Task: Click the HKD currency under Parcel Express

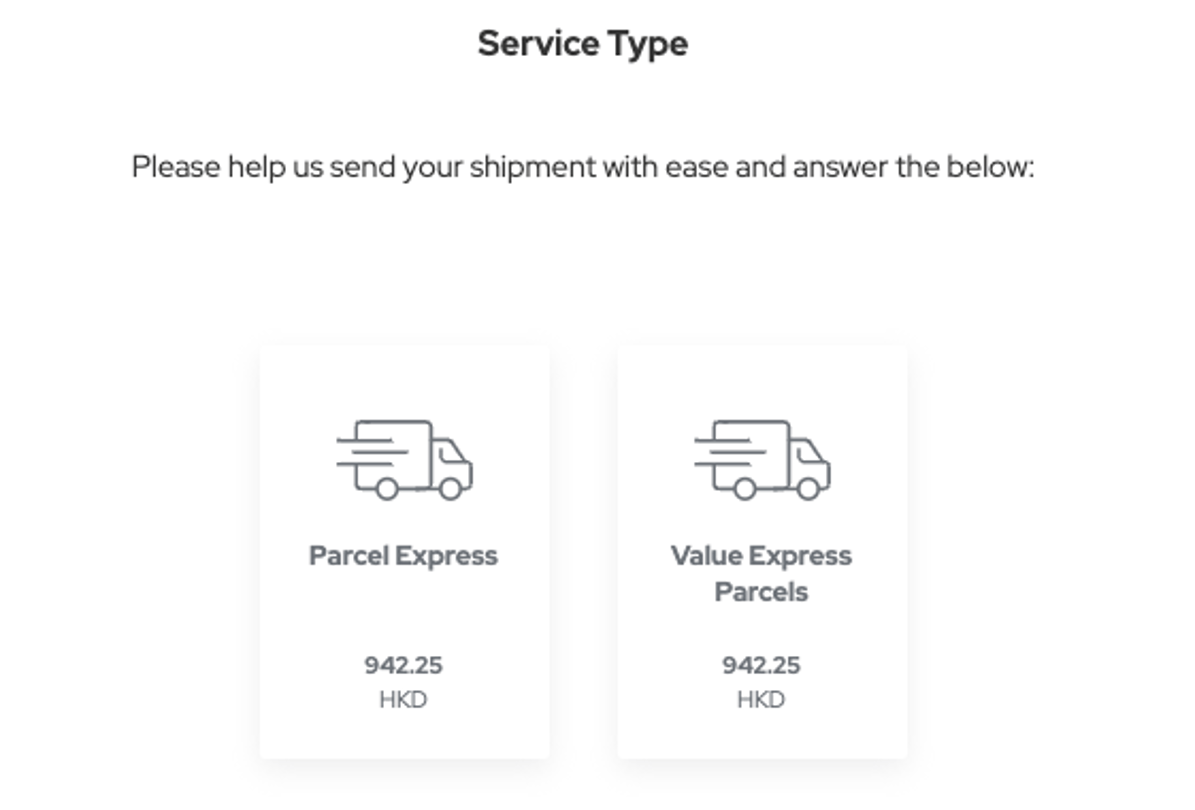Action: tap(403, 700)
